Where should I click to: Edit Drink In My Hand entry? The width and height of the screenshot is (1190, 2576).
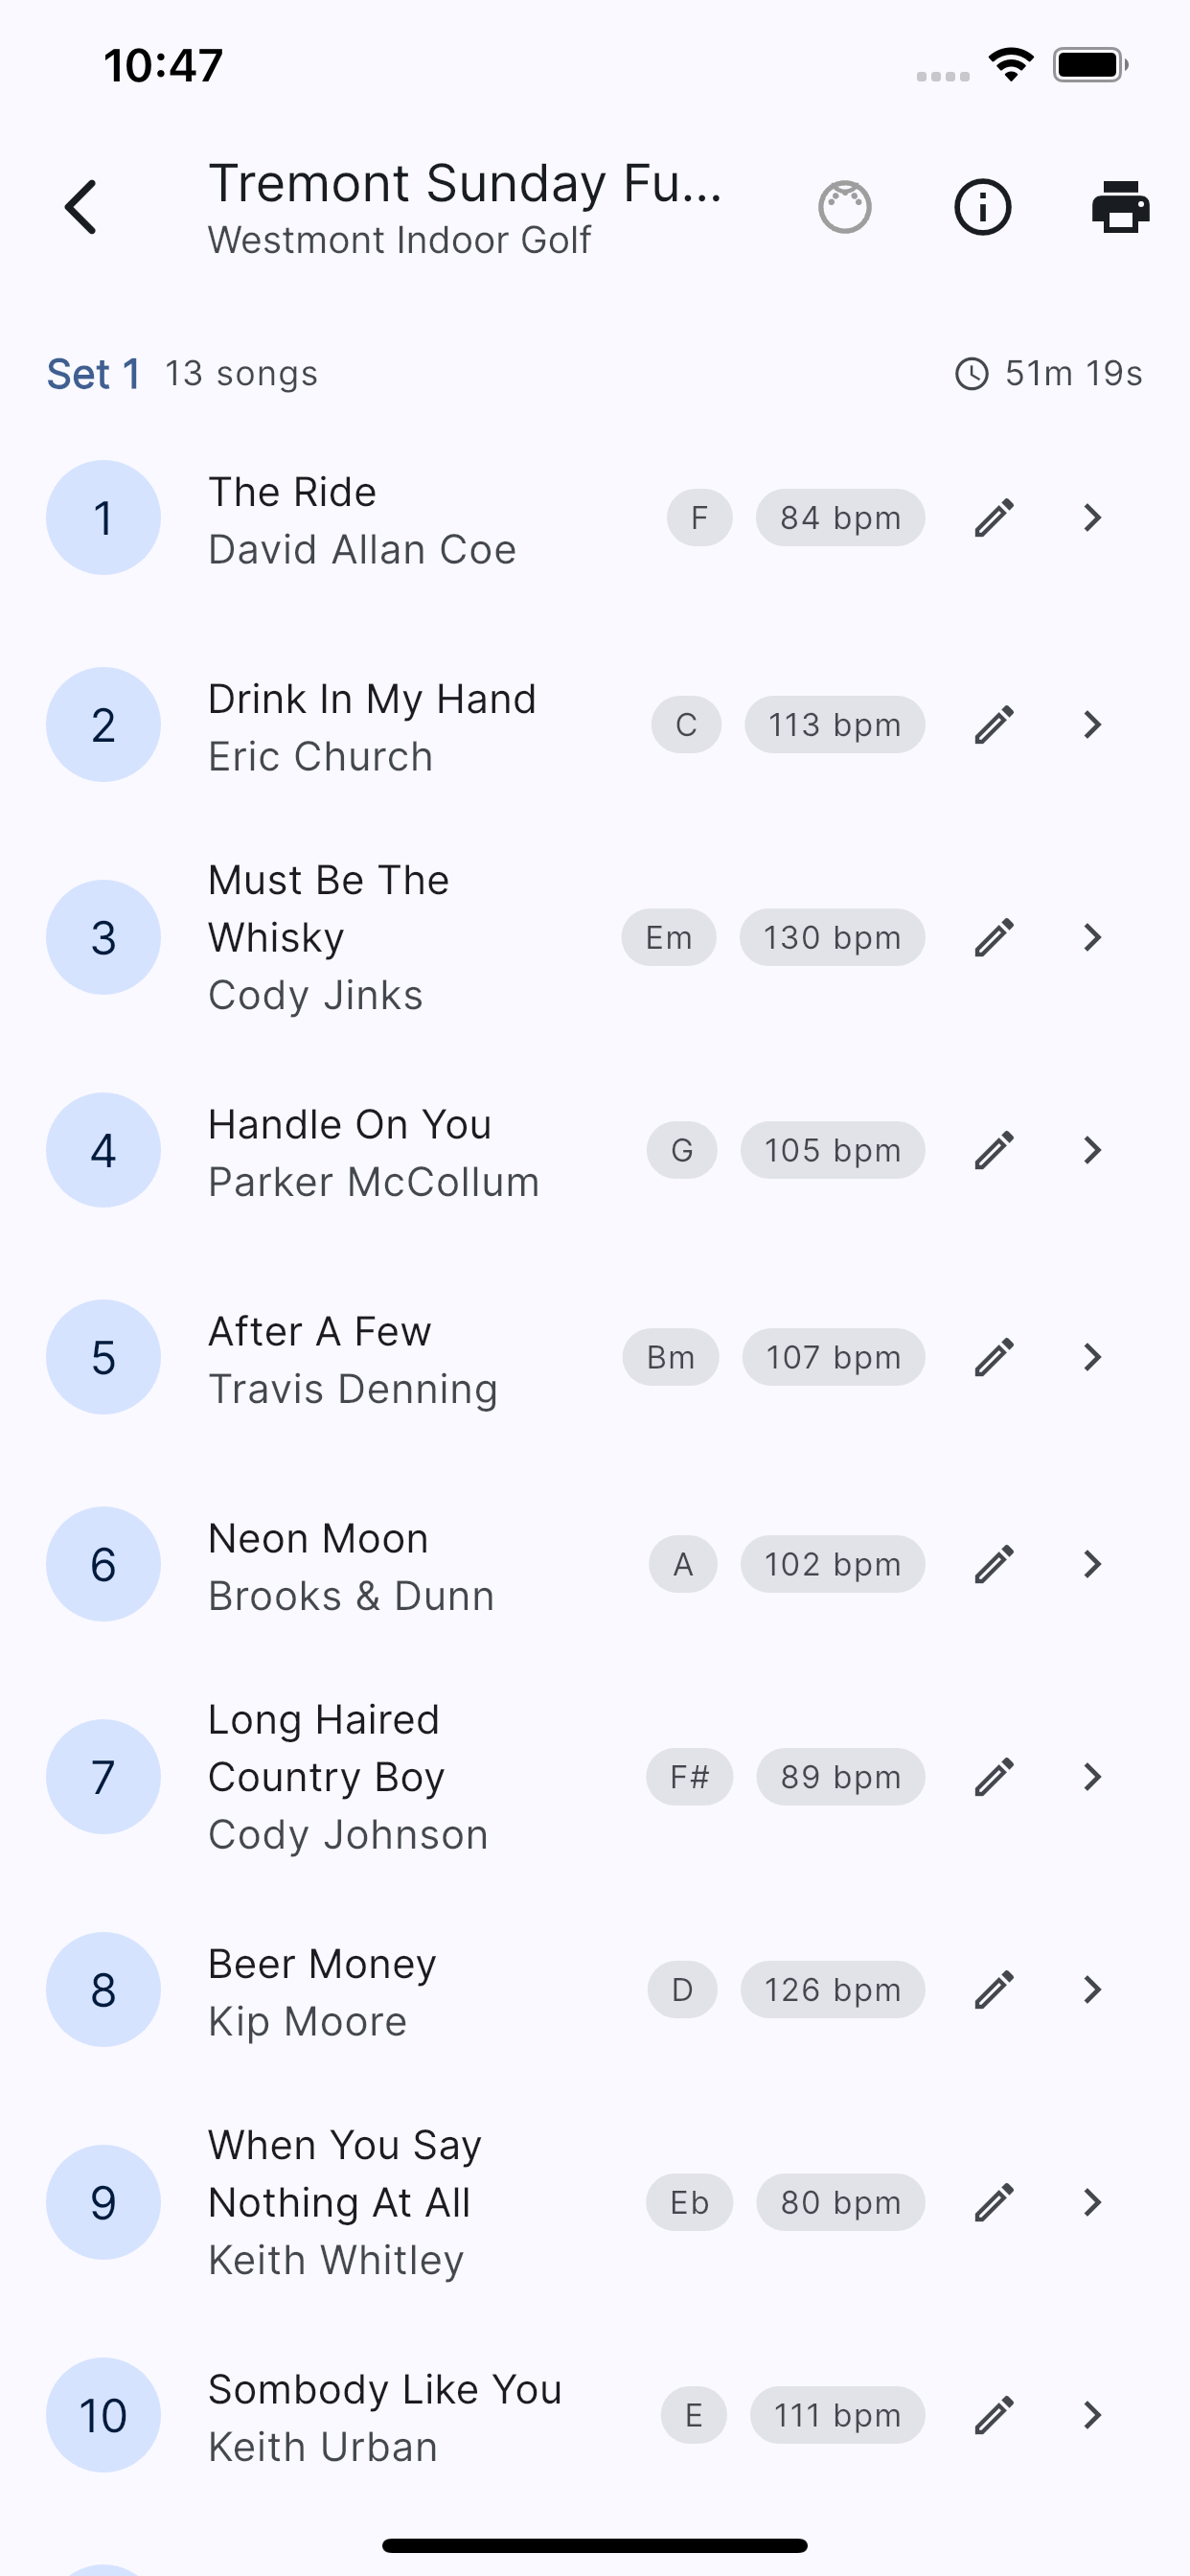point(995,725)
